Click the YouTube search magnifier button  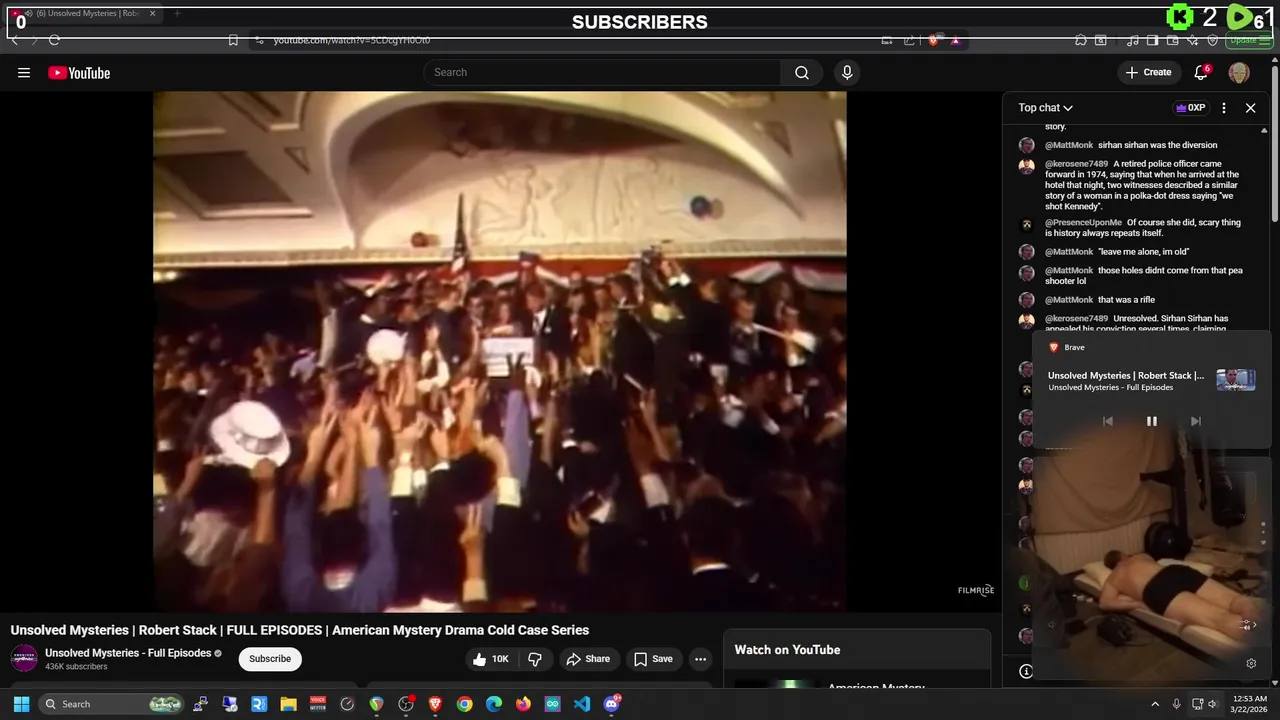pos(802,72)
